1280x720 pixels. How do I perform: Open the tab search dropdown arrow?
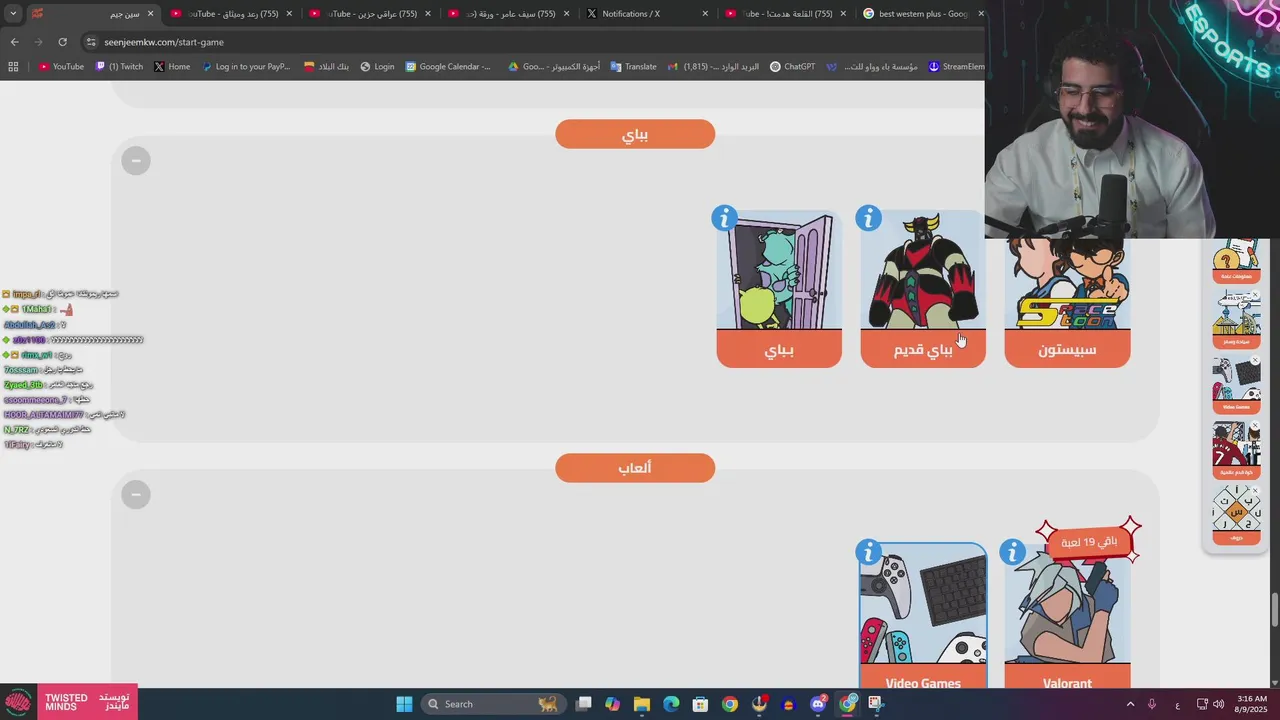pyautogui.click(x=13, y=14)
